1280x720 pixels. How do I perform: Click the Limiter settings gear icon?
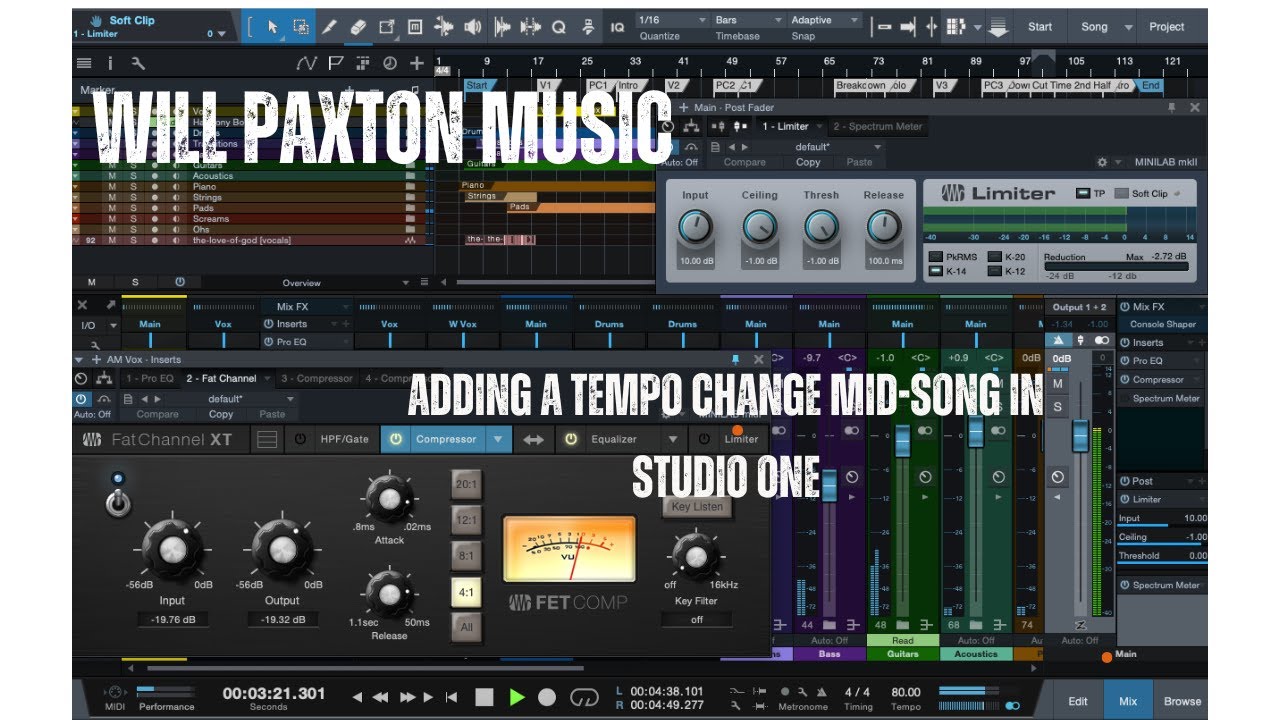click(x=1102, y=162)
